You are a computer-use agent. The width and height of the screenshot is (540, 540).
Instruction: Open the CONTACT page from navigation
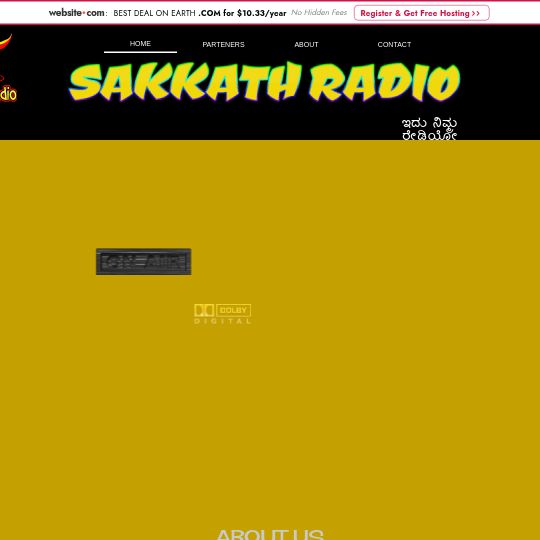click(394, 45)
